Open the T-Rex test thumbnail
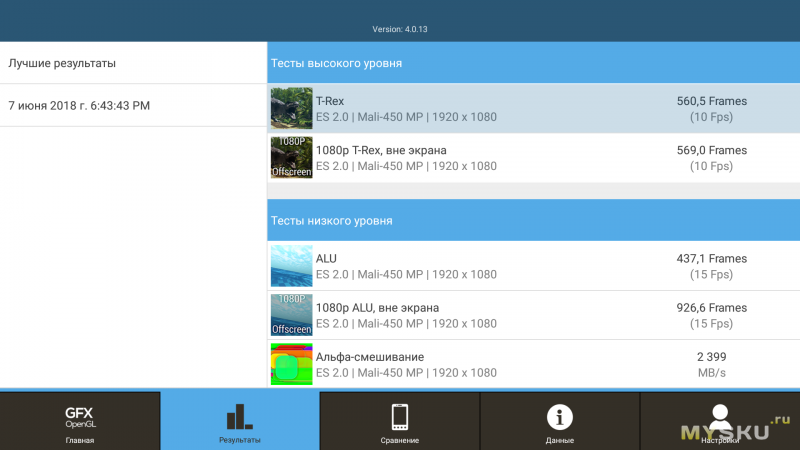Viewport: 800px width, 450px height. (291, 108)
